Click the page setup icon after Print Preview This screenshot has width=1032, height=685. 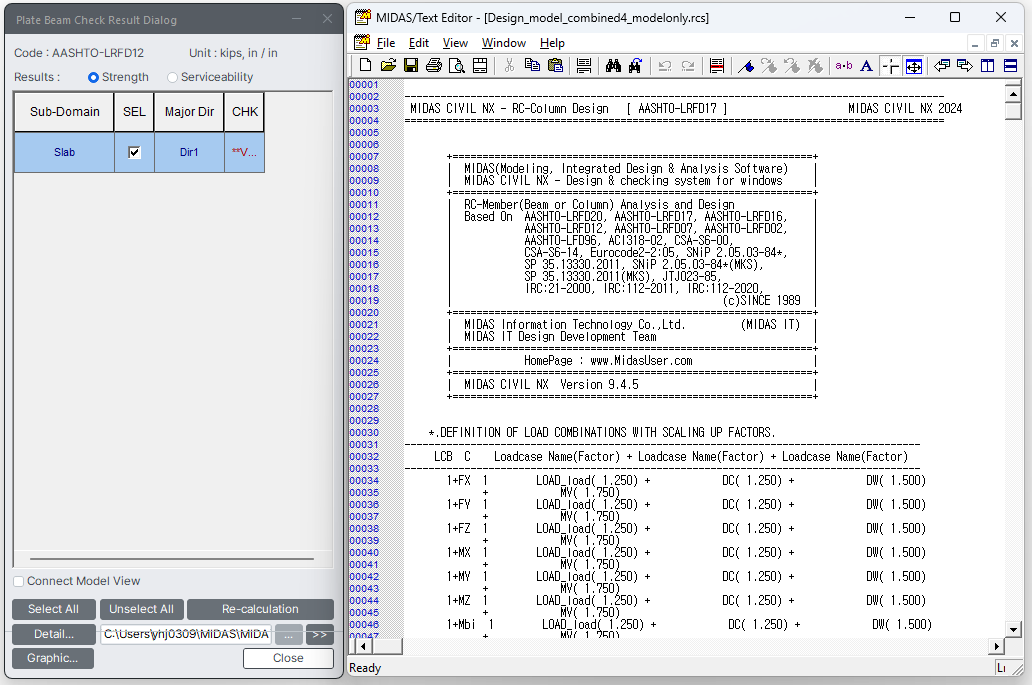[x=480, y=65]
